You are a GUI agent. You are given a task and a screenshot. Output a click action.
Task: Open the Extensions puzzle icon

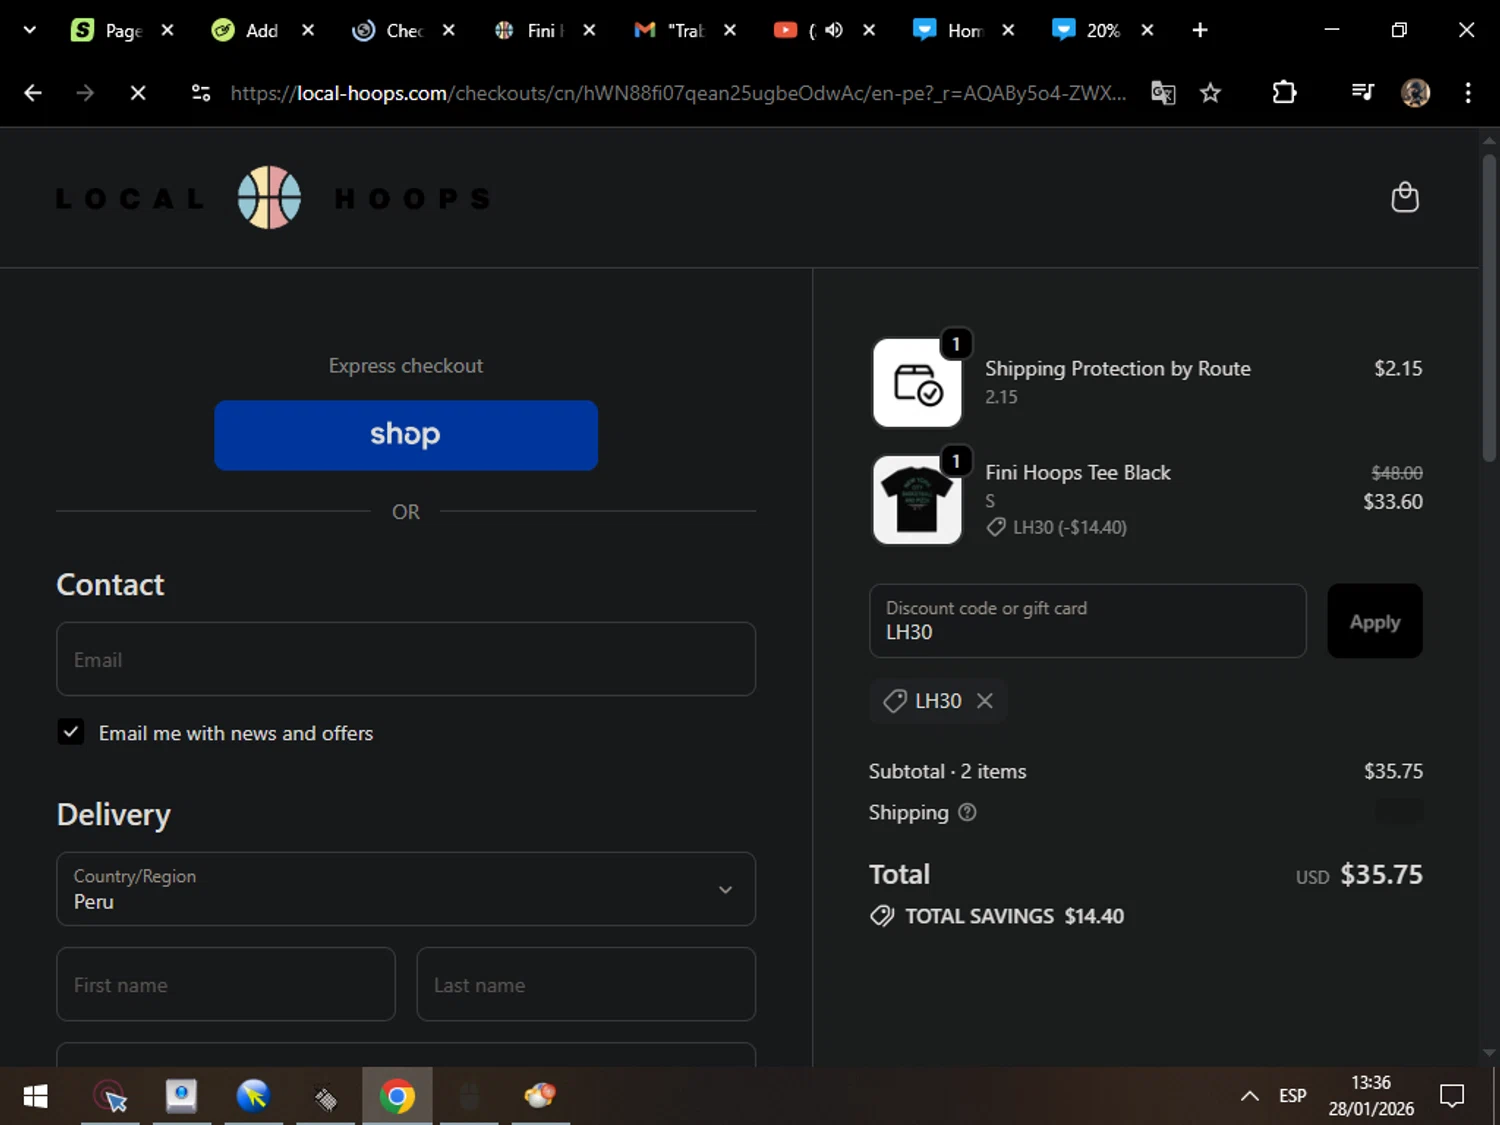tap(1284, 93)
